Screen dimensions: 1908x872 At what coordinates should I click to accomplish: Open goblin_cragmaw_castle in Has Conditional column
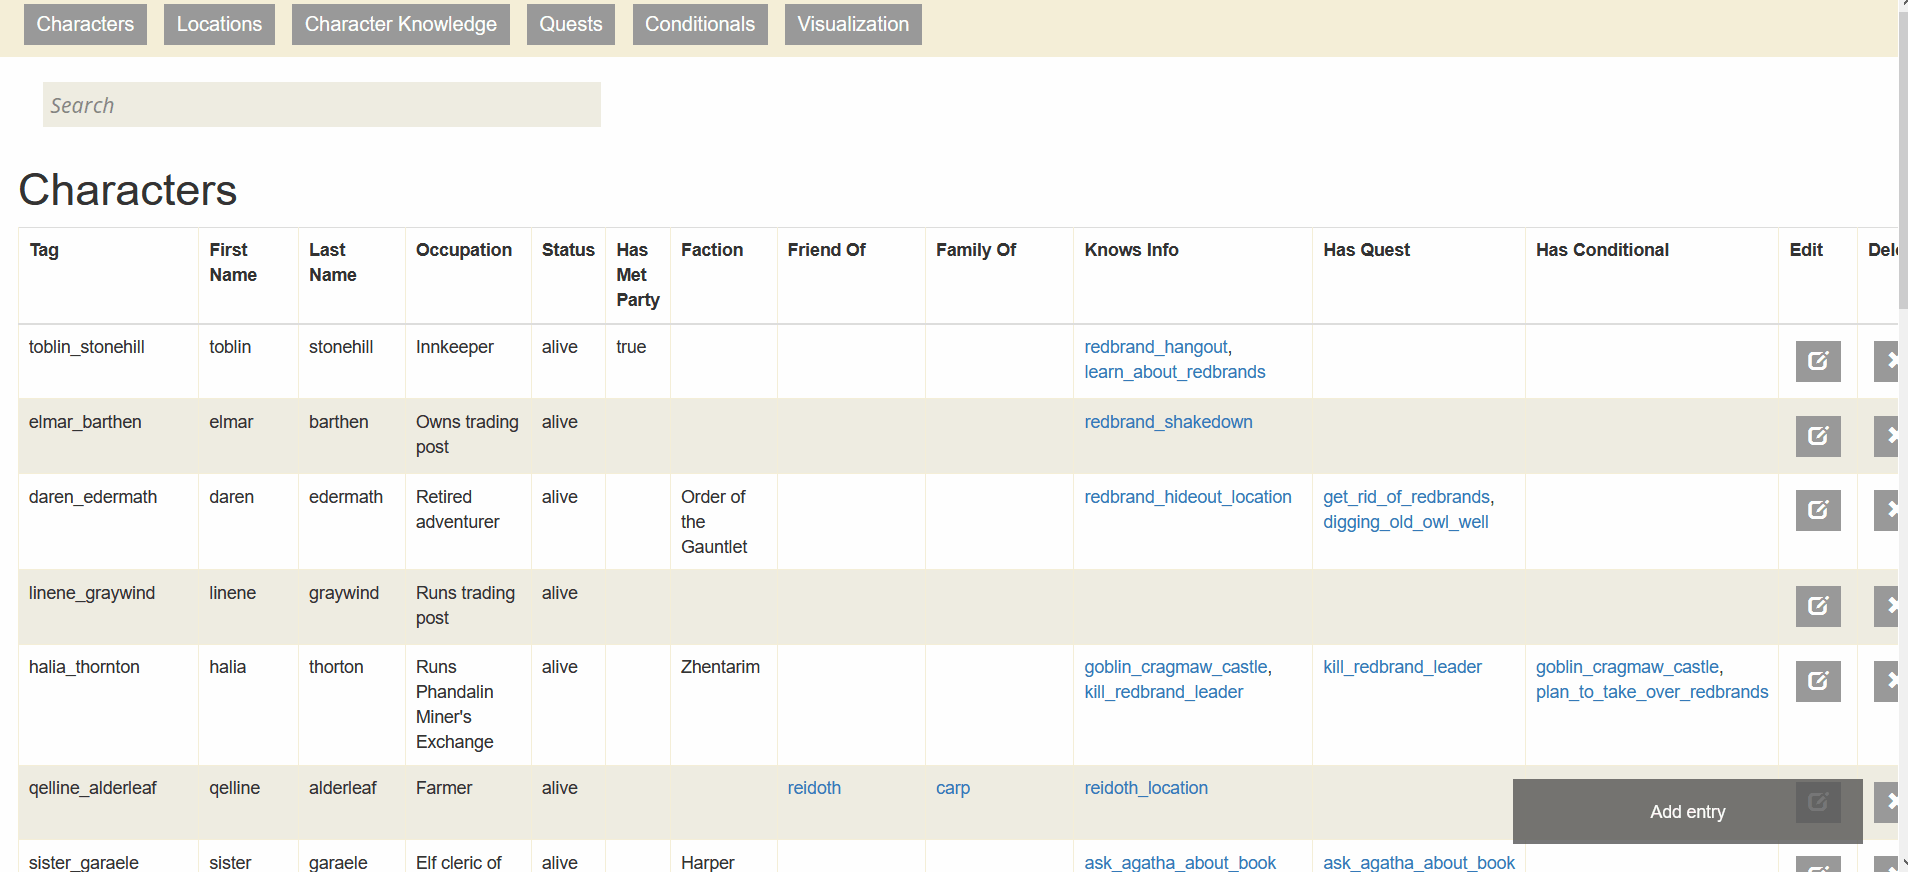click(1628, 667)
